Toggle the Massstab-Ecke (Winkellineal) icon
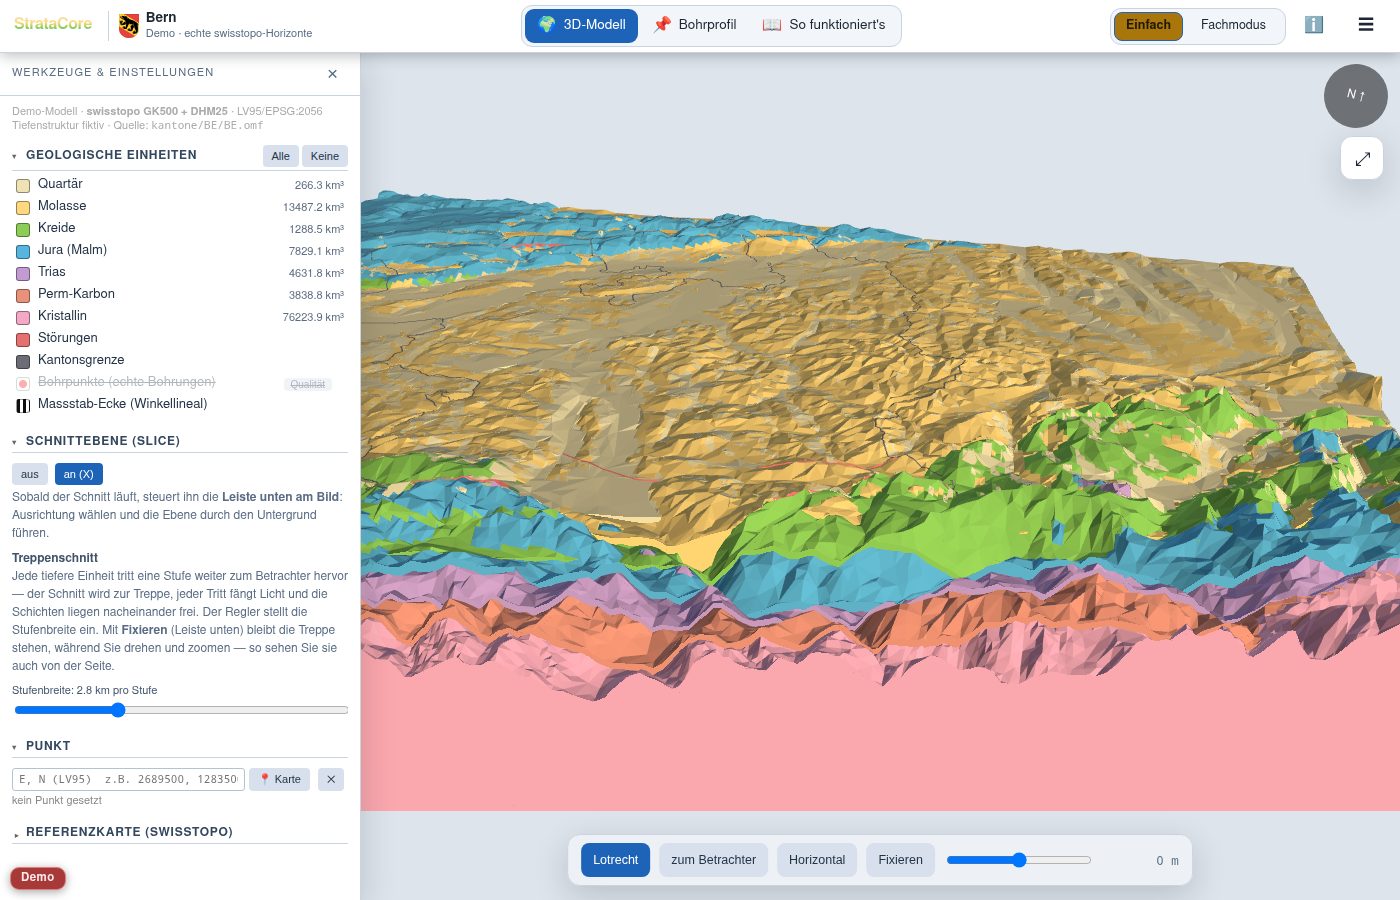 [x=23, y=405]
